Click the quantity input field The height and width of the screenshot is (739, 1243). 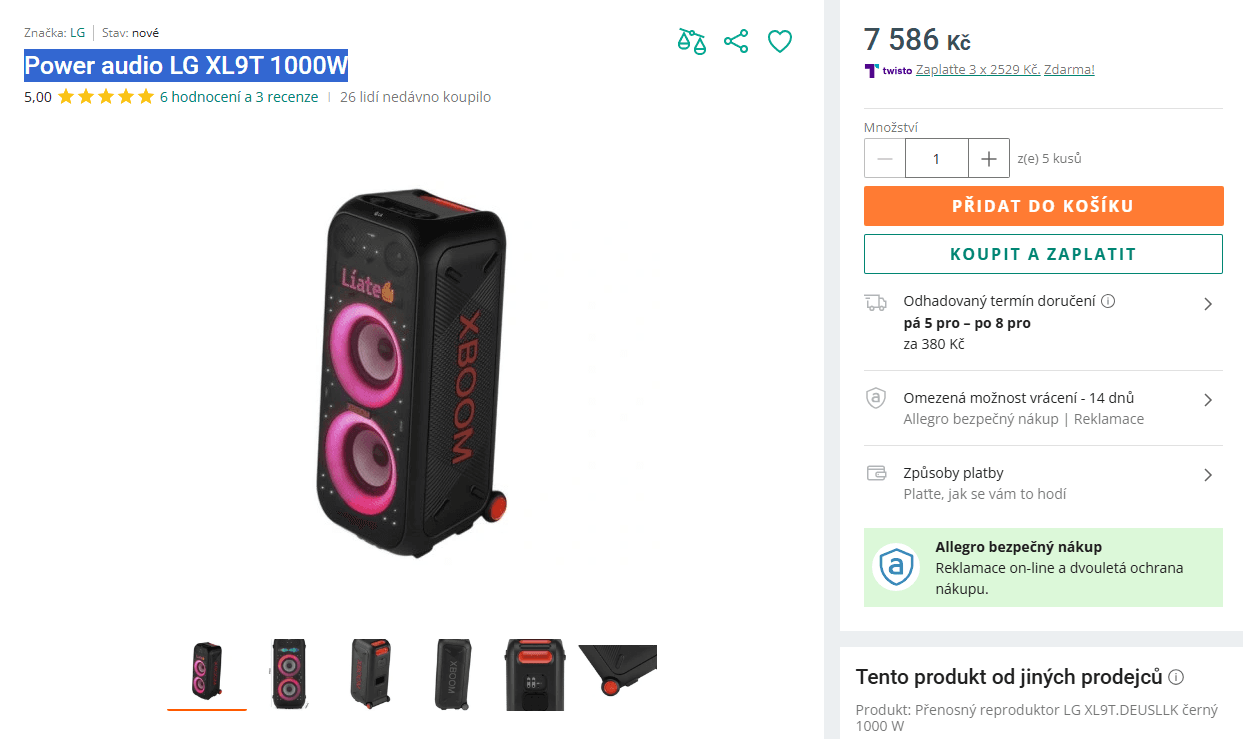point(936,158)
